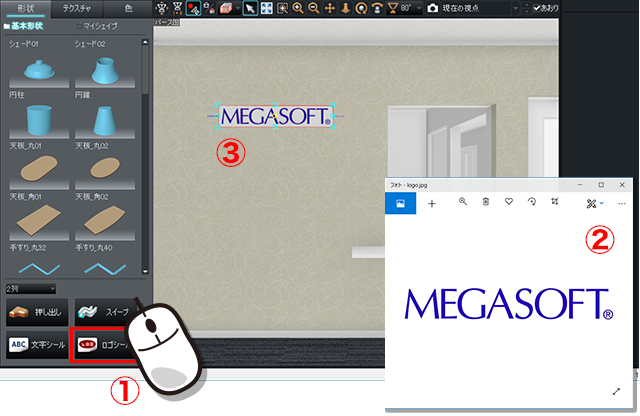The height and width of the screenshot is (416, 640).
Task: Click the heart favorite icon in Photos
Action: [509, 203]
